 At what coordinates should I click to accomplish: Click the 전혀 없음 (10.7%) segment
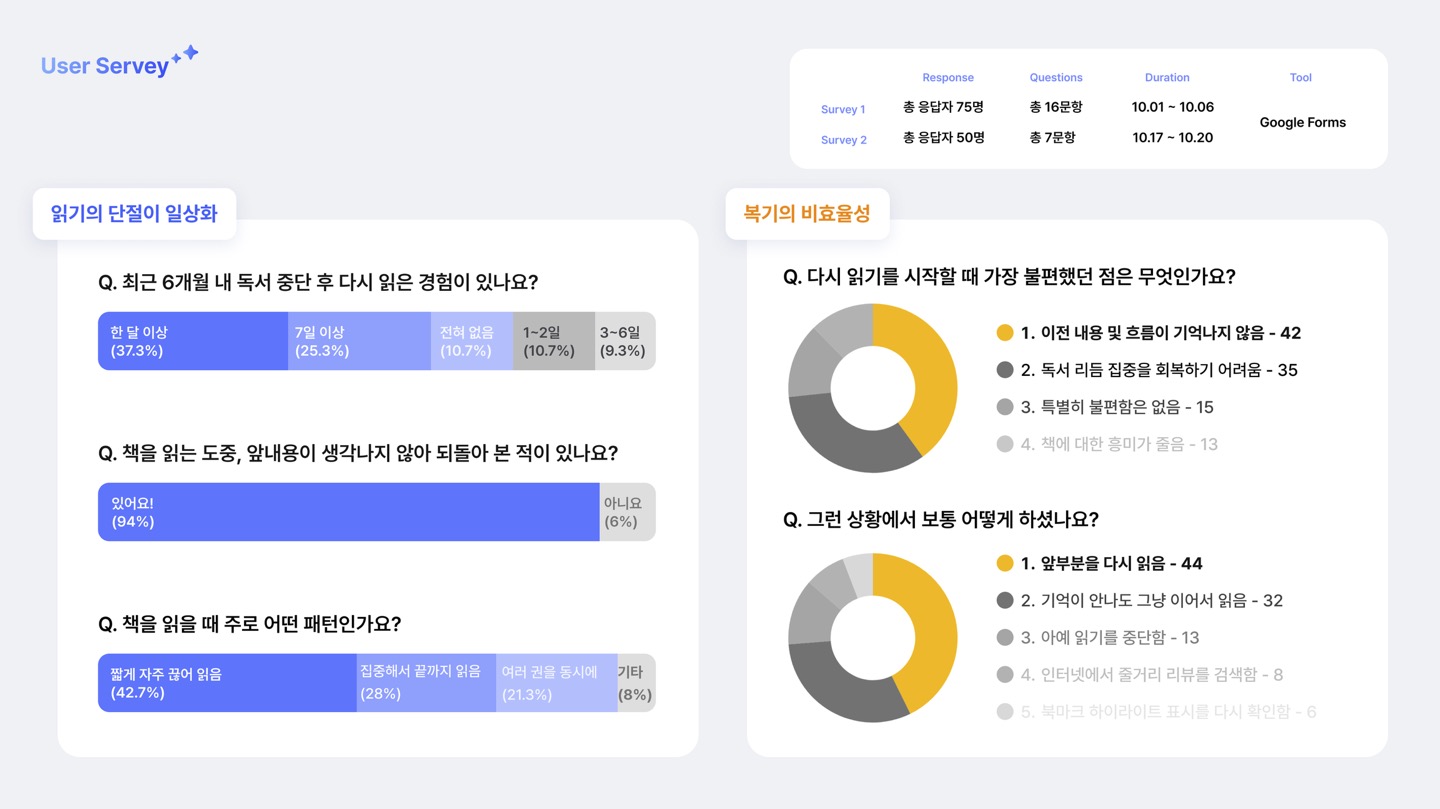(x=472, y=341)
